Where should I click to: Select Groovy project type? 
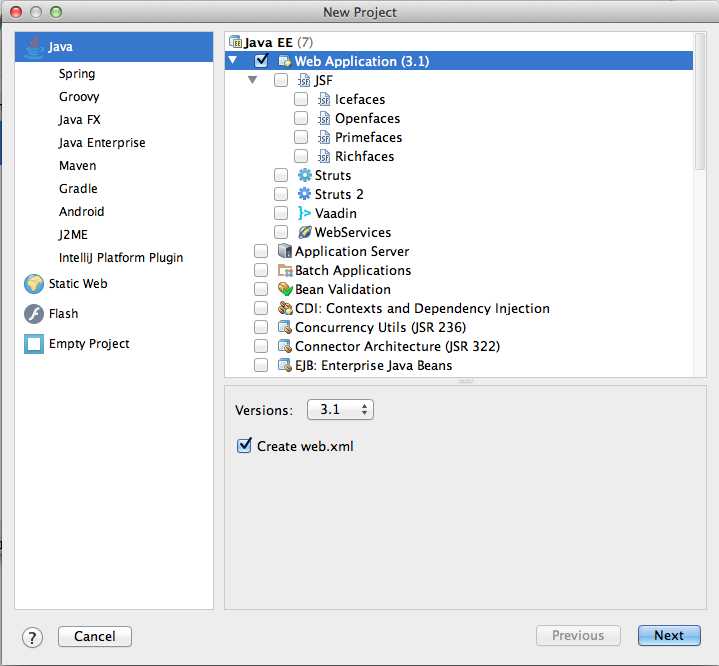(x=79, y=97)
